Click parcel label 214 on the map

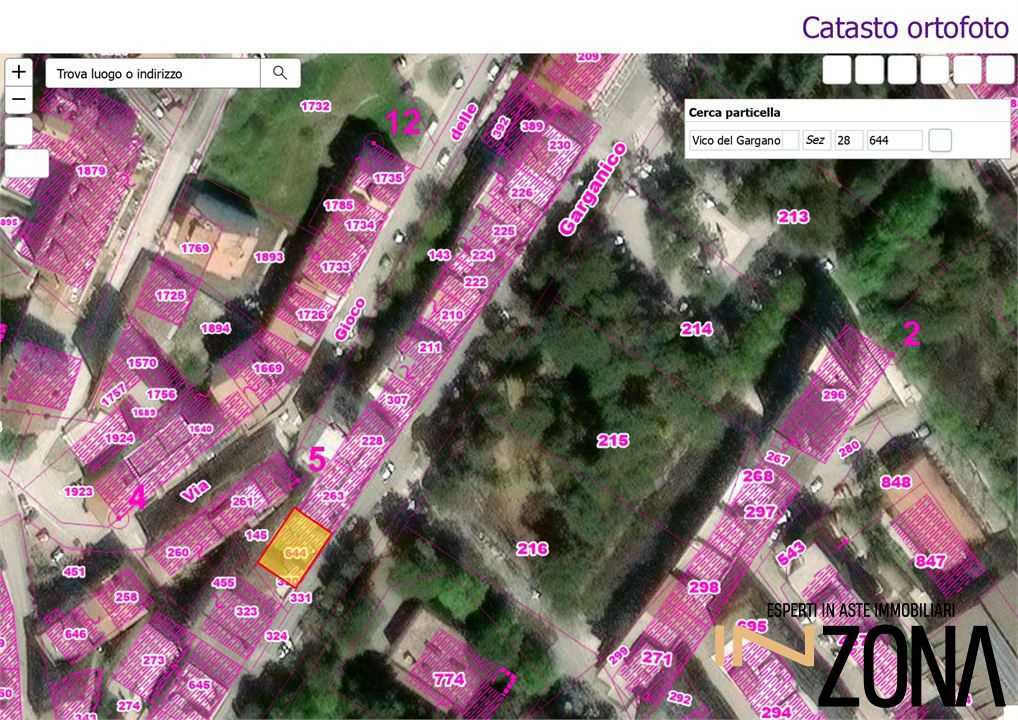point(697,329)
